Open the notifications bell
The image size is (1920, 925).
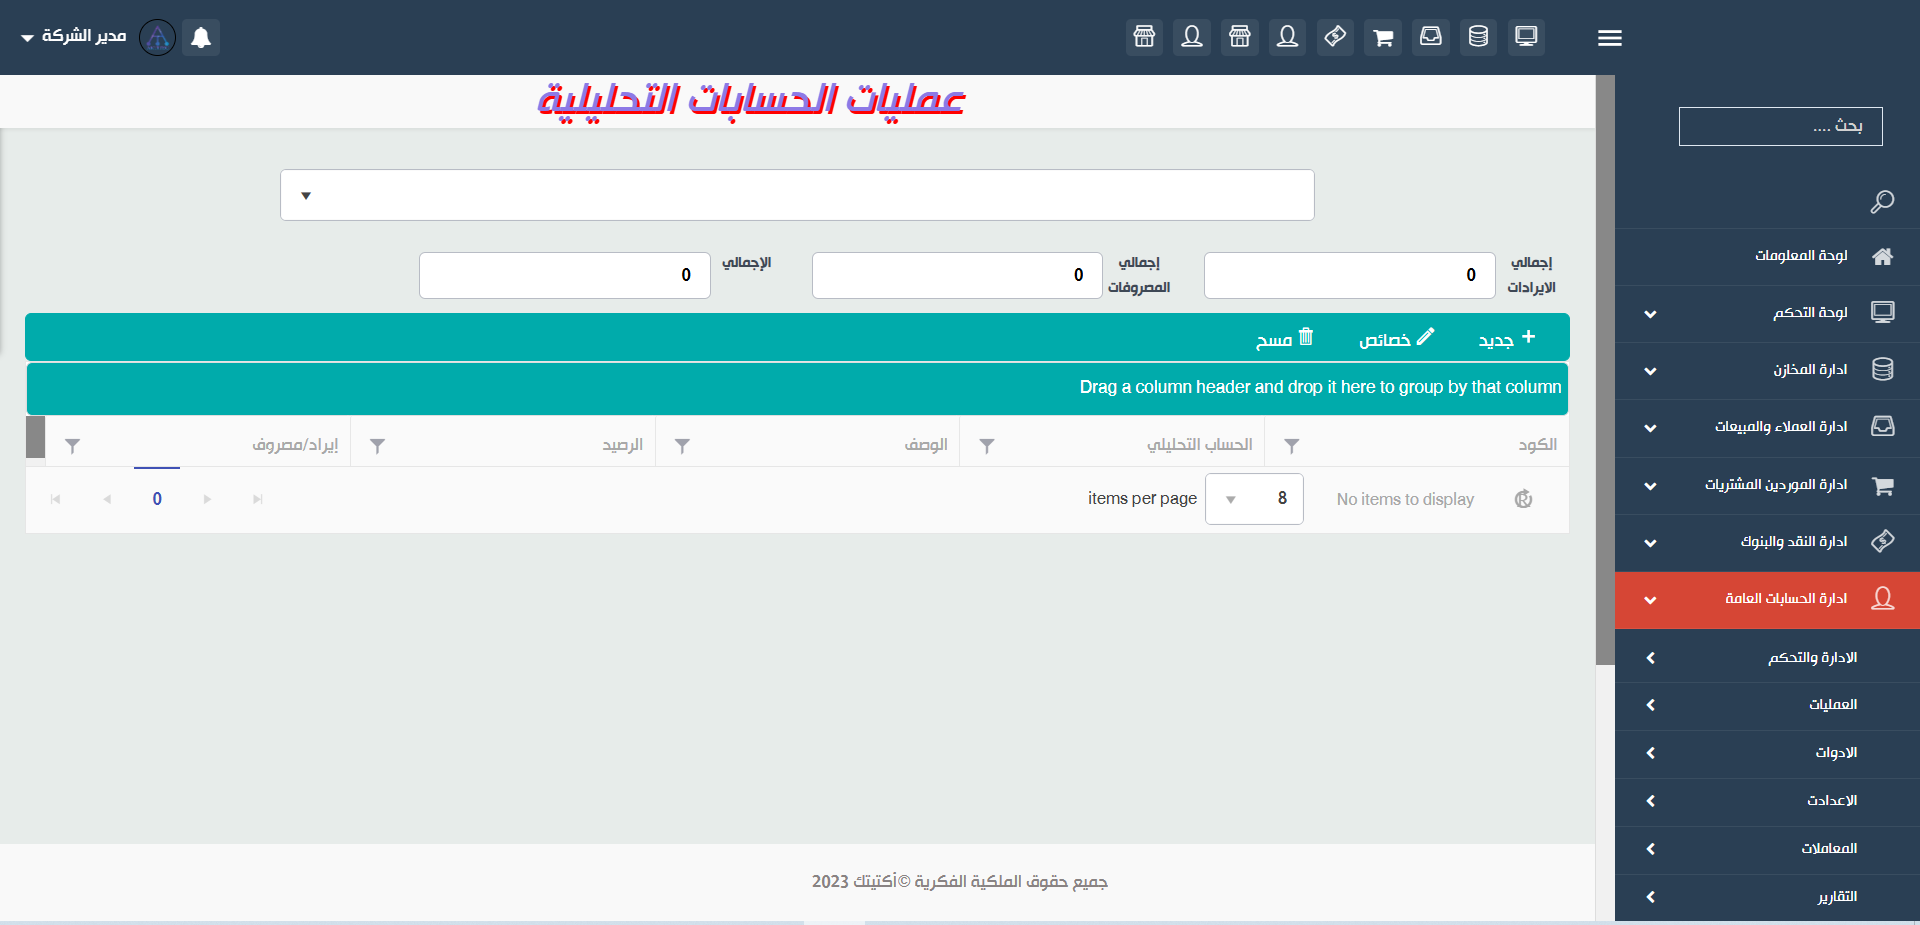201,37
